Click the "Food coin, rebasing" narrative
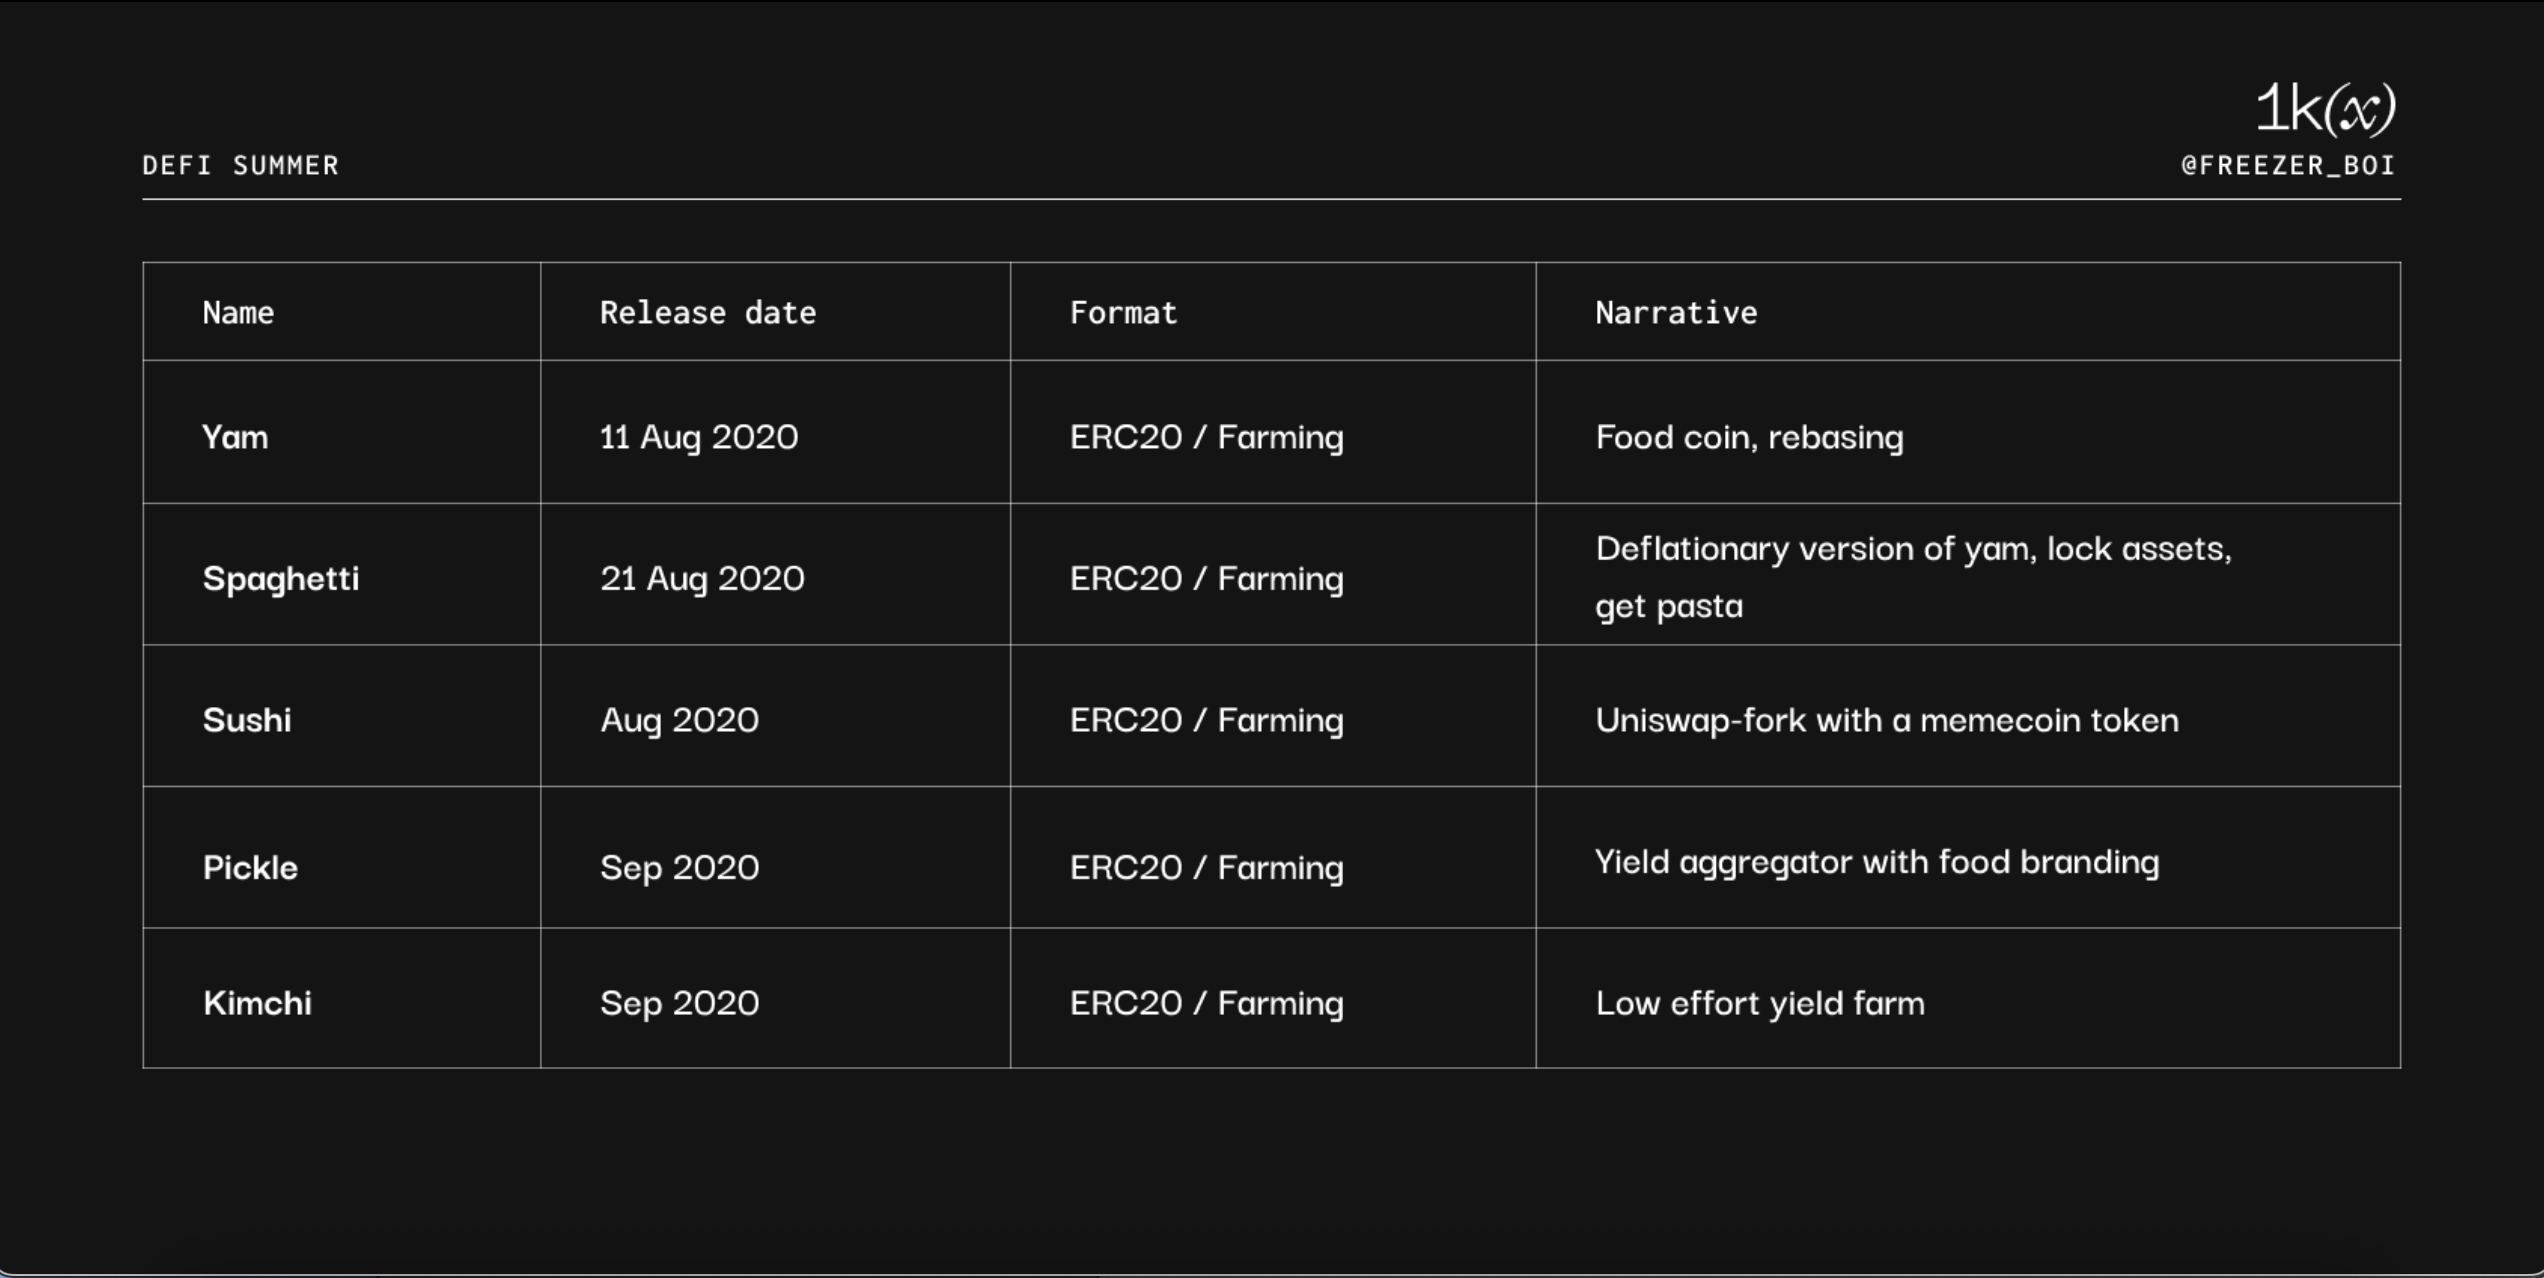Screen dimensions: 2544x1278 coord(1749,437)
